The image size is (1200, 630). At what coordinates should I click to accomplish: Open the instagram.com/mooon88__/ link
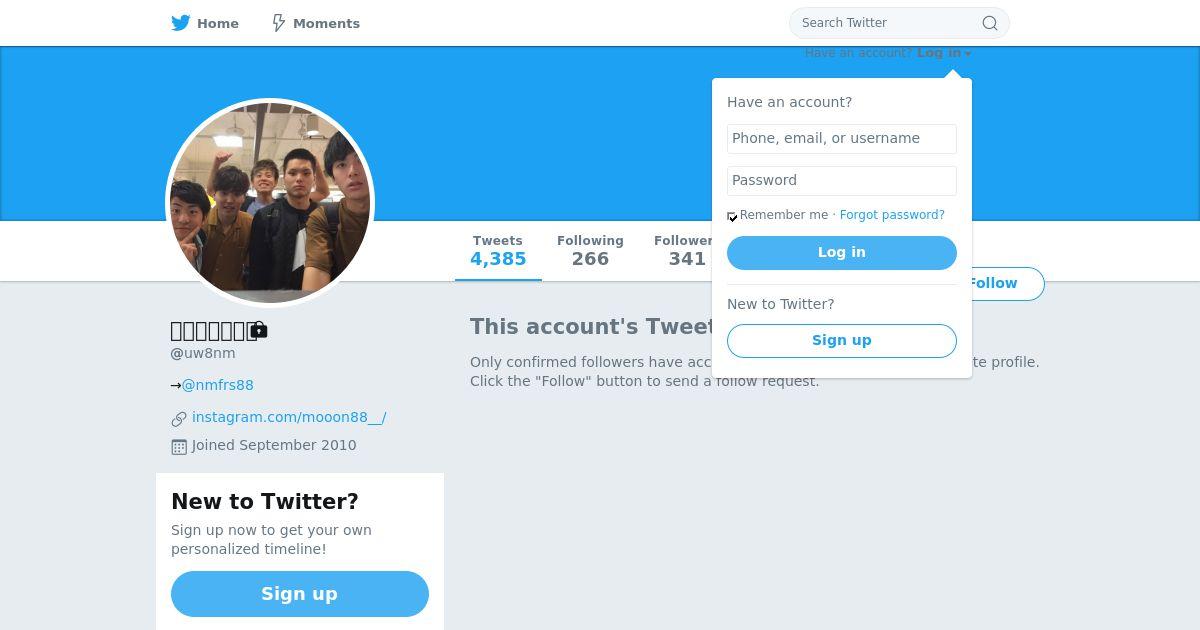coord(289,417)
